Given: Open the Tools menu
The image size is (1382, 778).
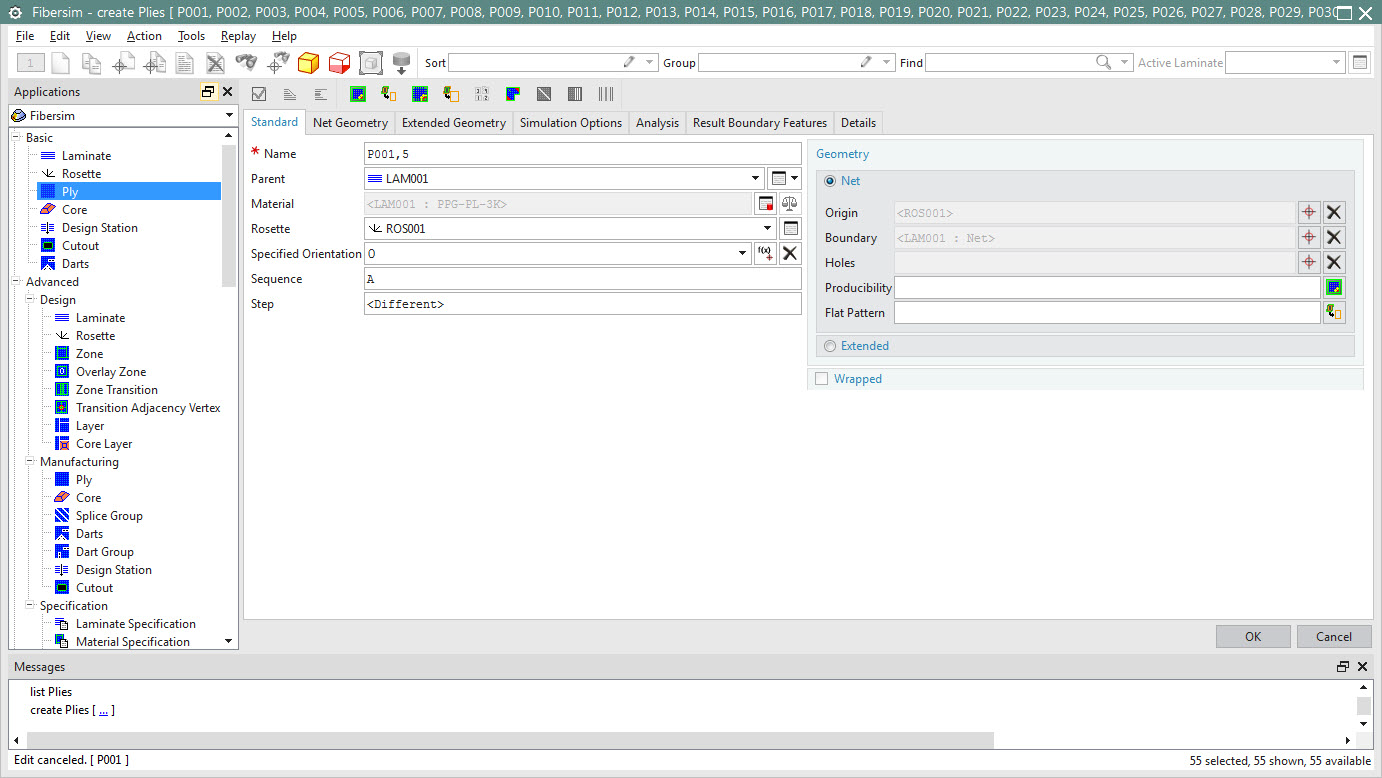Looking at the screenshot, I should 191,35.
